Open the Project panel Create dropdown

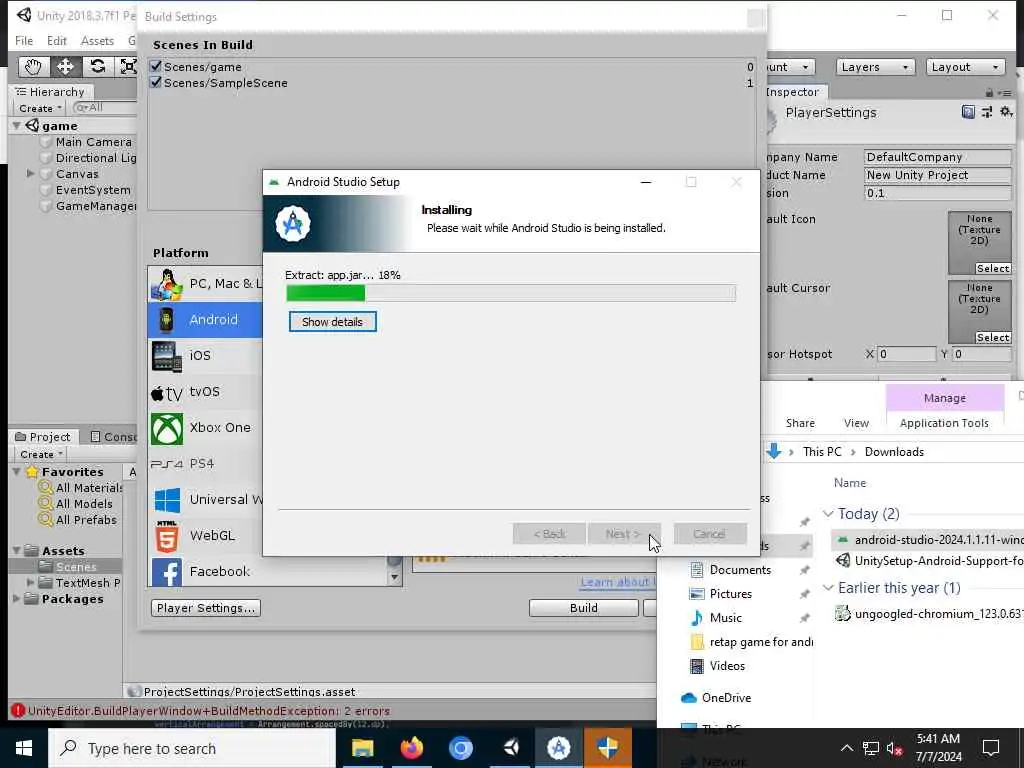(x=40, y=455)
